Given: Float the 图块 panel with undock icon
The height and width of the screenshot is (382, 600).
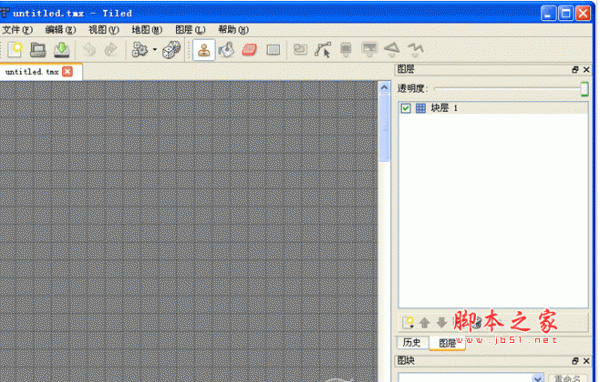Looking at the screenshot, I should (575, 361).
